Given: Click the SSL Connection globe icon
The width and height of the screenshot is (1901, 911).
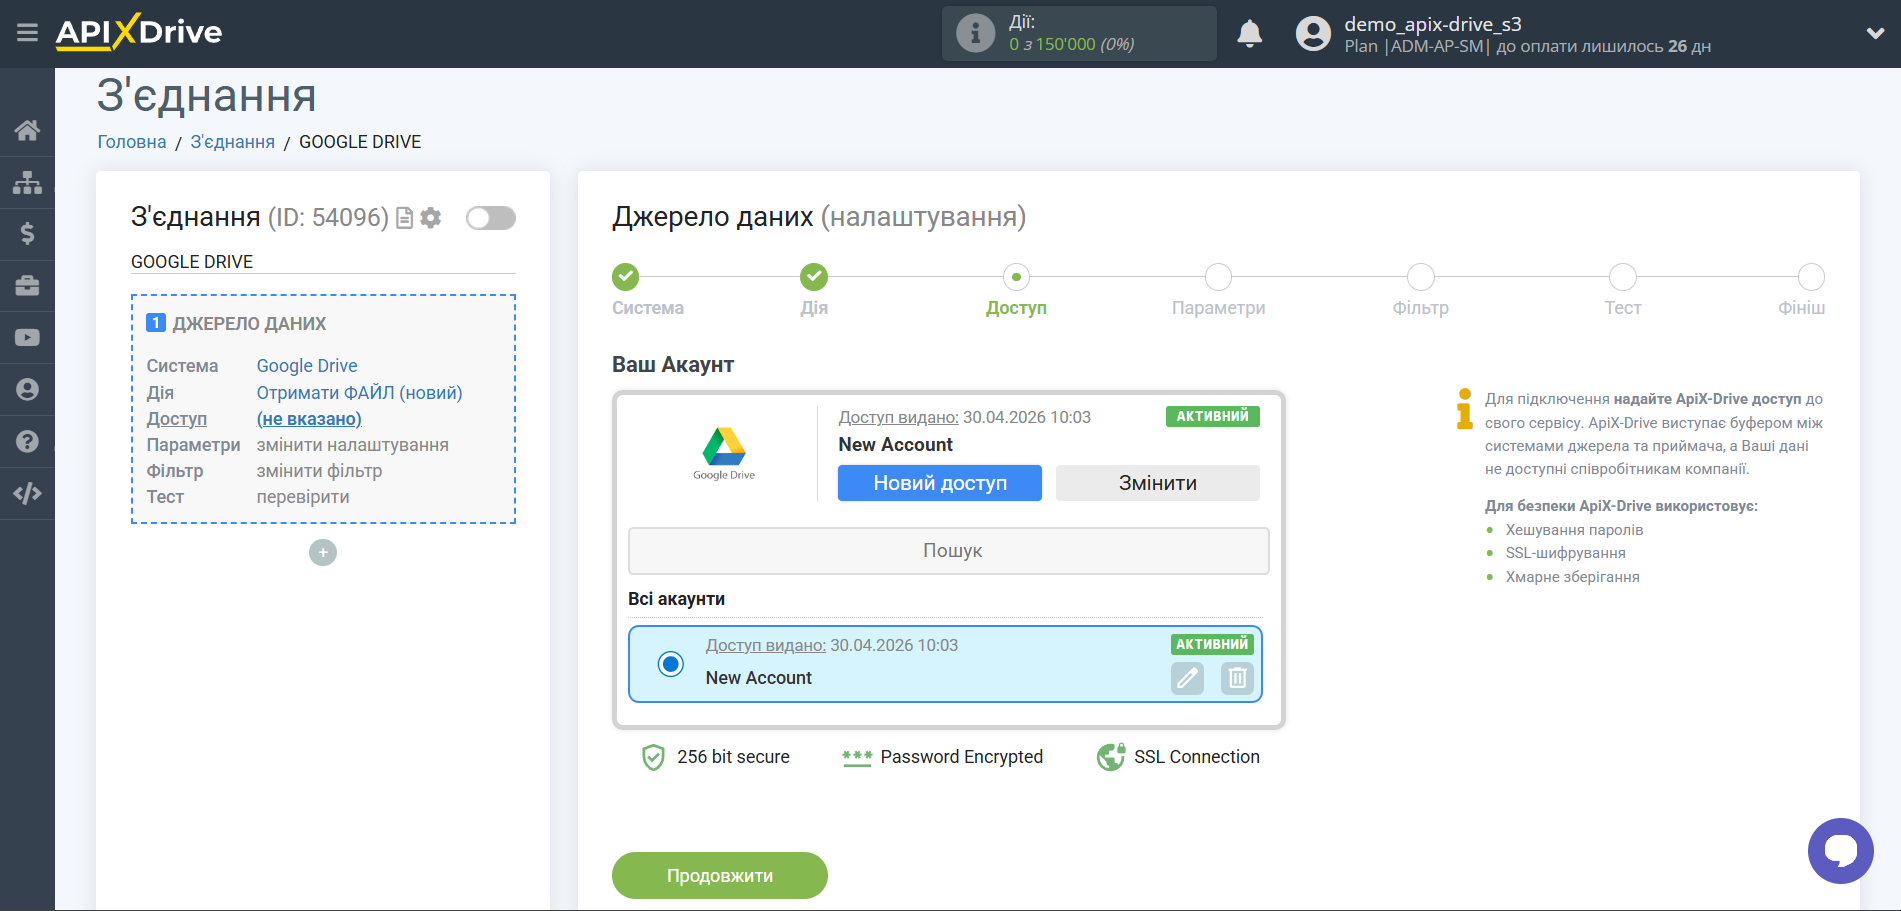Looking at the screenshot, I should point(1111,757).
